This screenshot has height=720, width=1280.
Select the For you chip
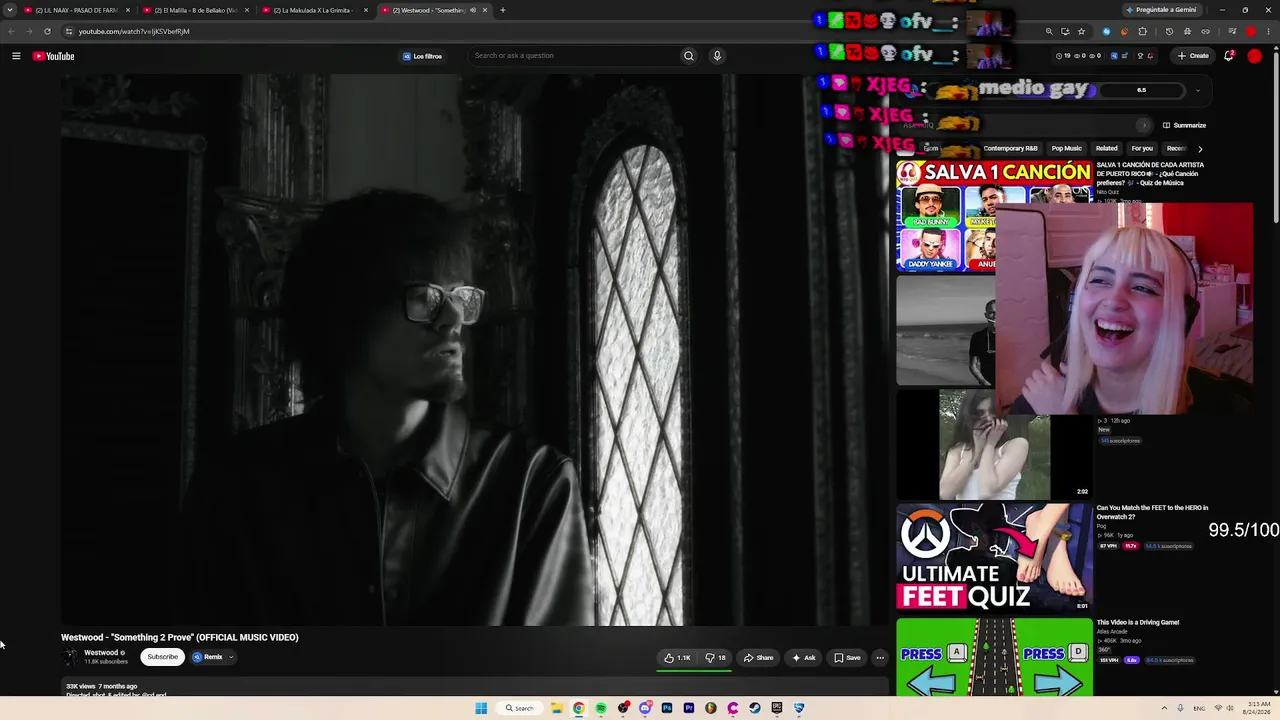(1142, 149)
